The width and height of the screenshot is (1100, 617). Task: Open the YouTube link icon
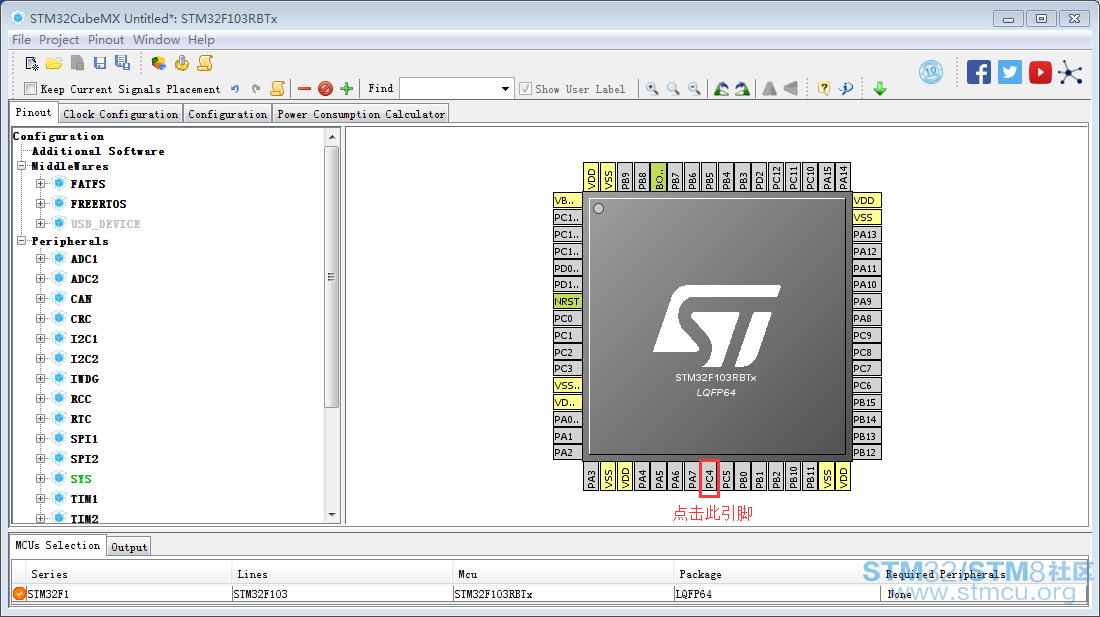(x=1040, y=72)
